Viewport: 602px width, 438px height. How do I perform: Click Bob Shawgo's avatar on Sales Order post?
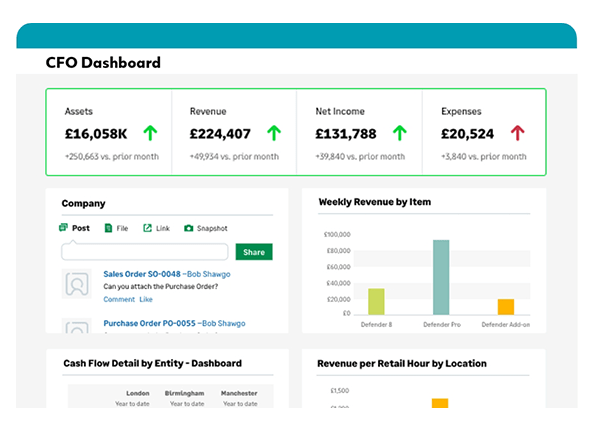77,284
